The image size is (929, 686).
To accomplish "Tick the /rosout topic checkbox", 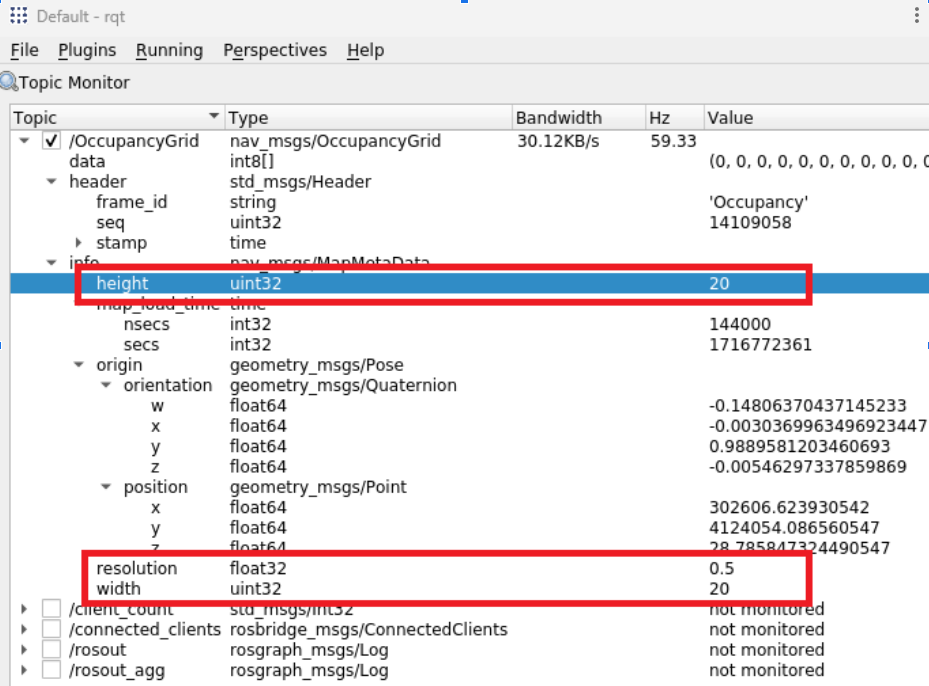I will [x=52, y=650].
